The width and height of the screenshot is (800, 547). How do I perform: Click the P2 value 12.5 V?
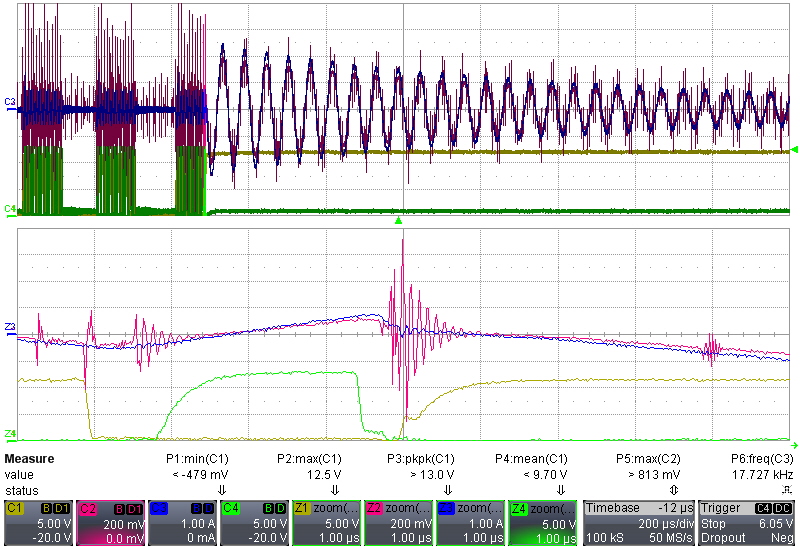324,475
